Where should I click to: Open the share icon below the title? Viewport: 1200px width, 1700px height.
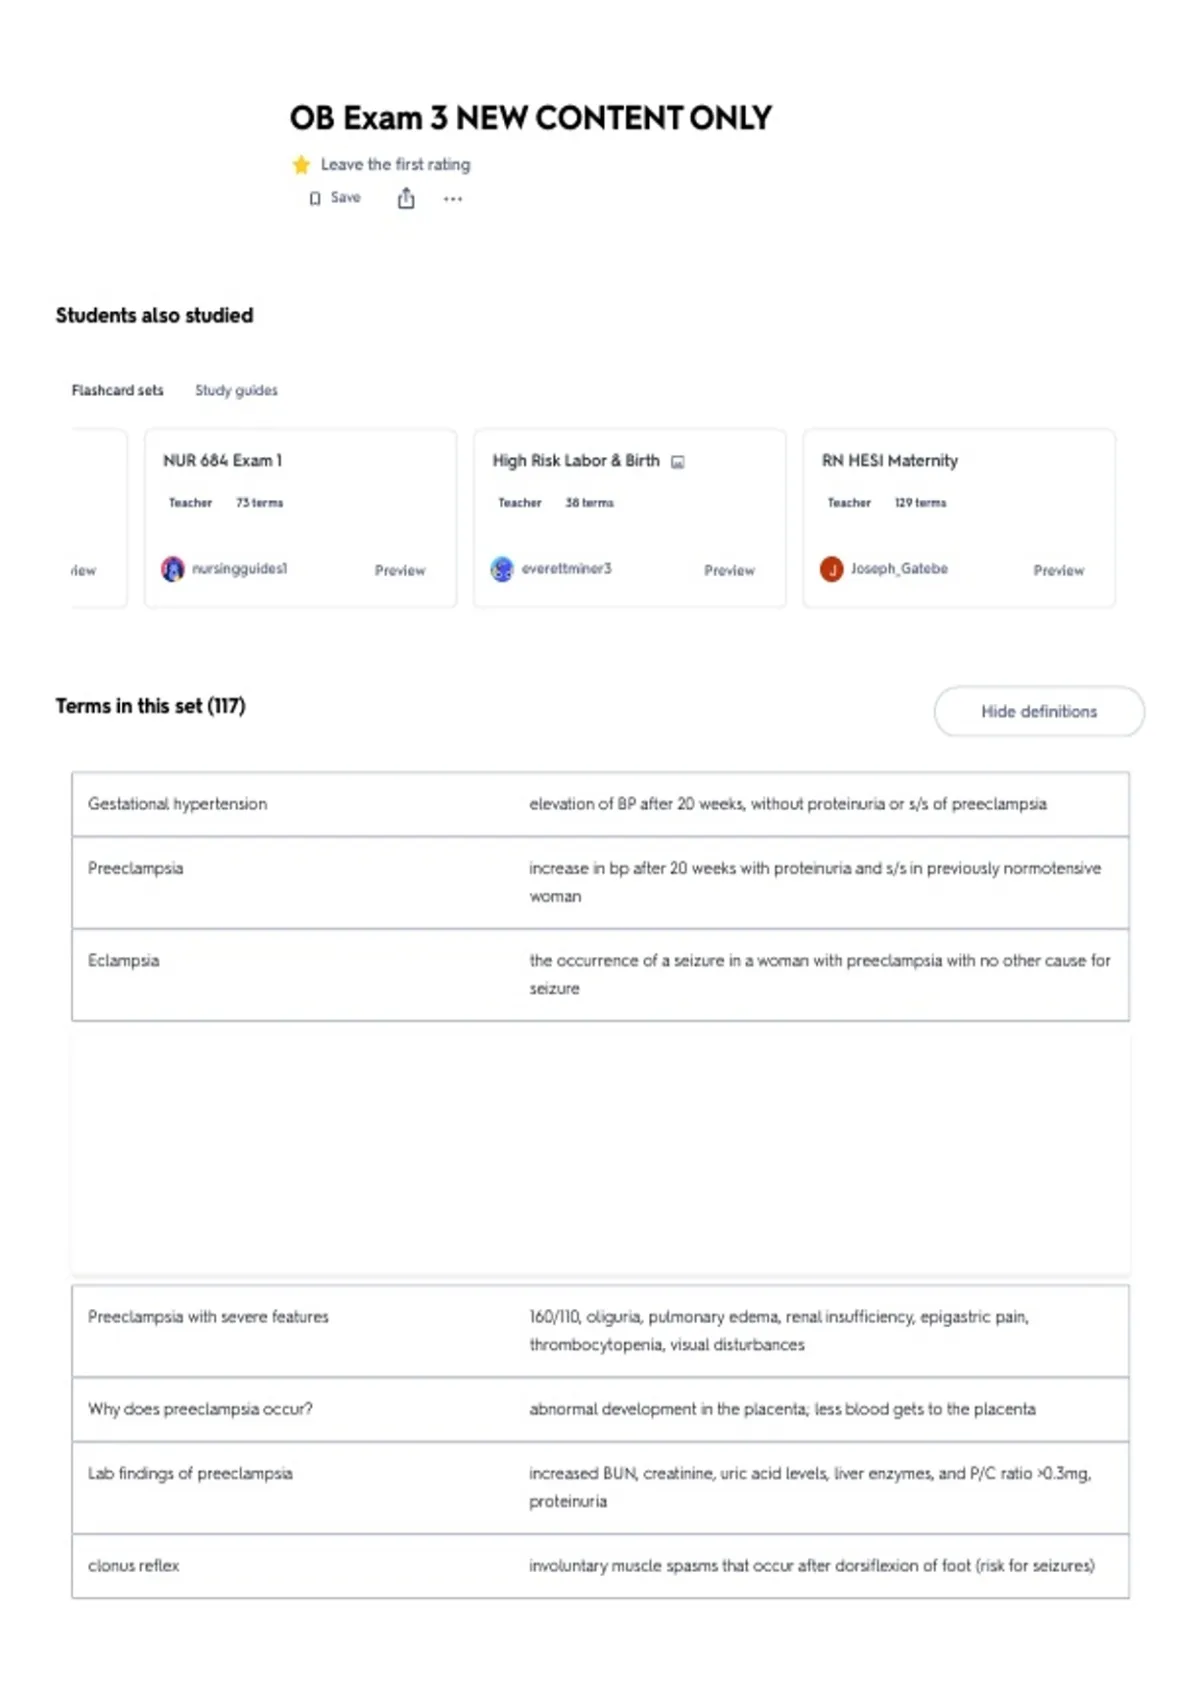click(x=406, y=199)
